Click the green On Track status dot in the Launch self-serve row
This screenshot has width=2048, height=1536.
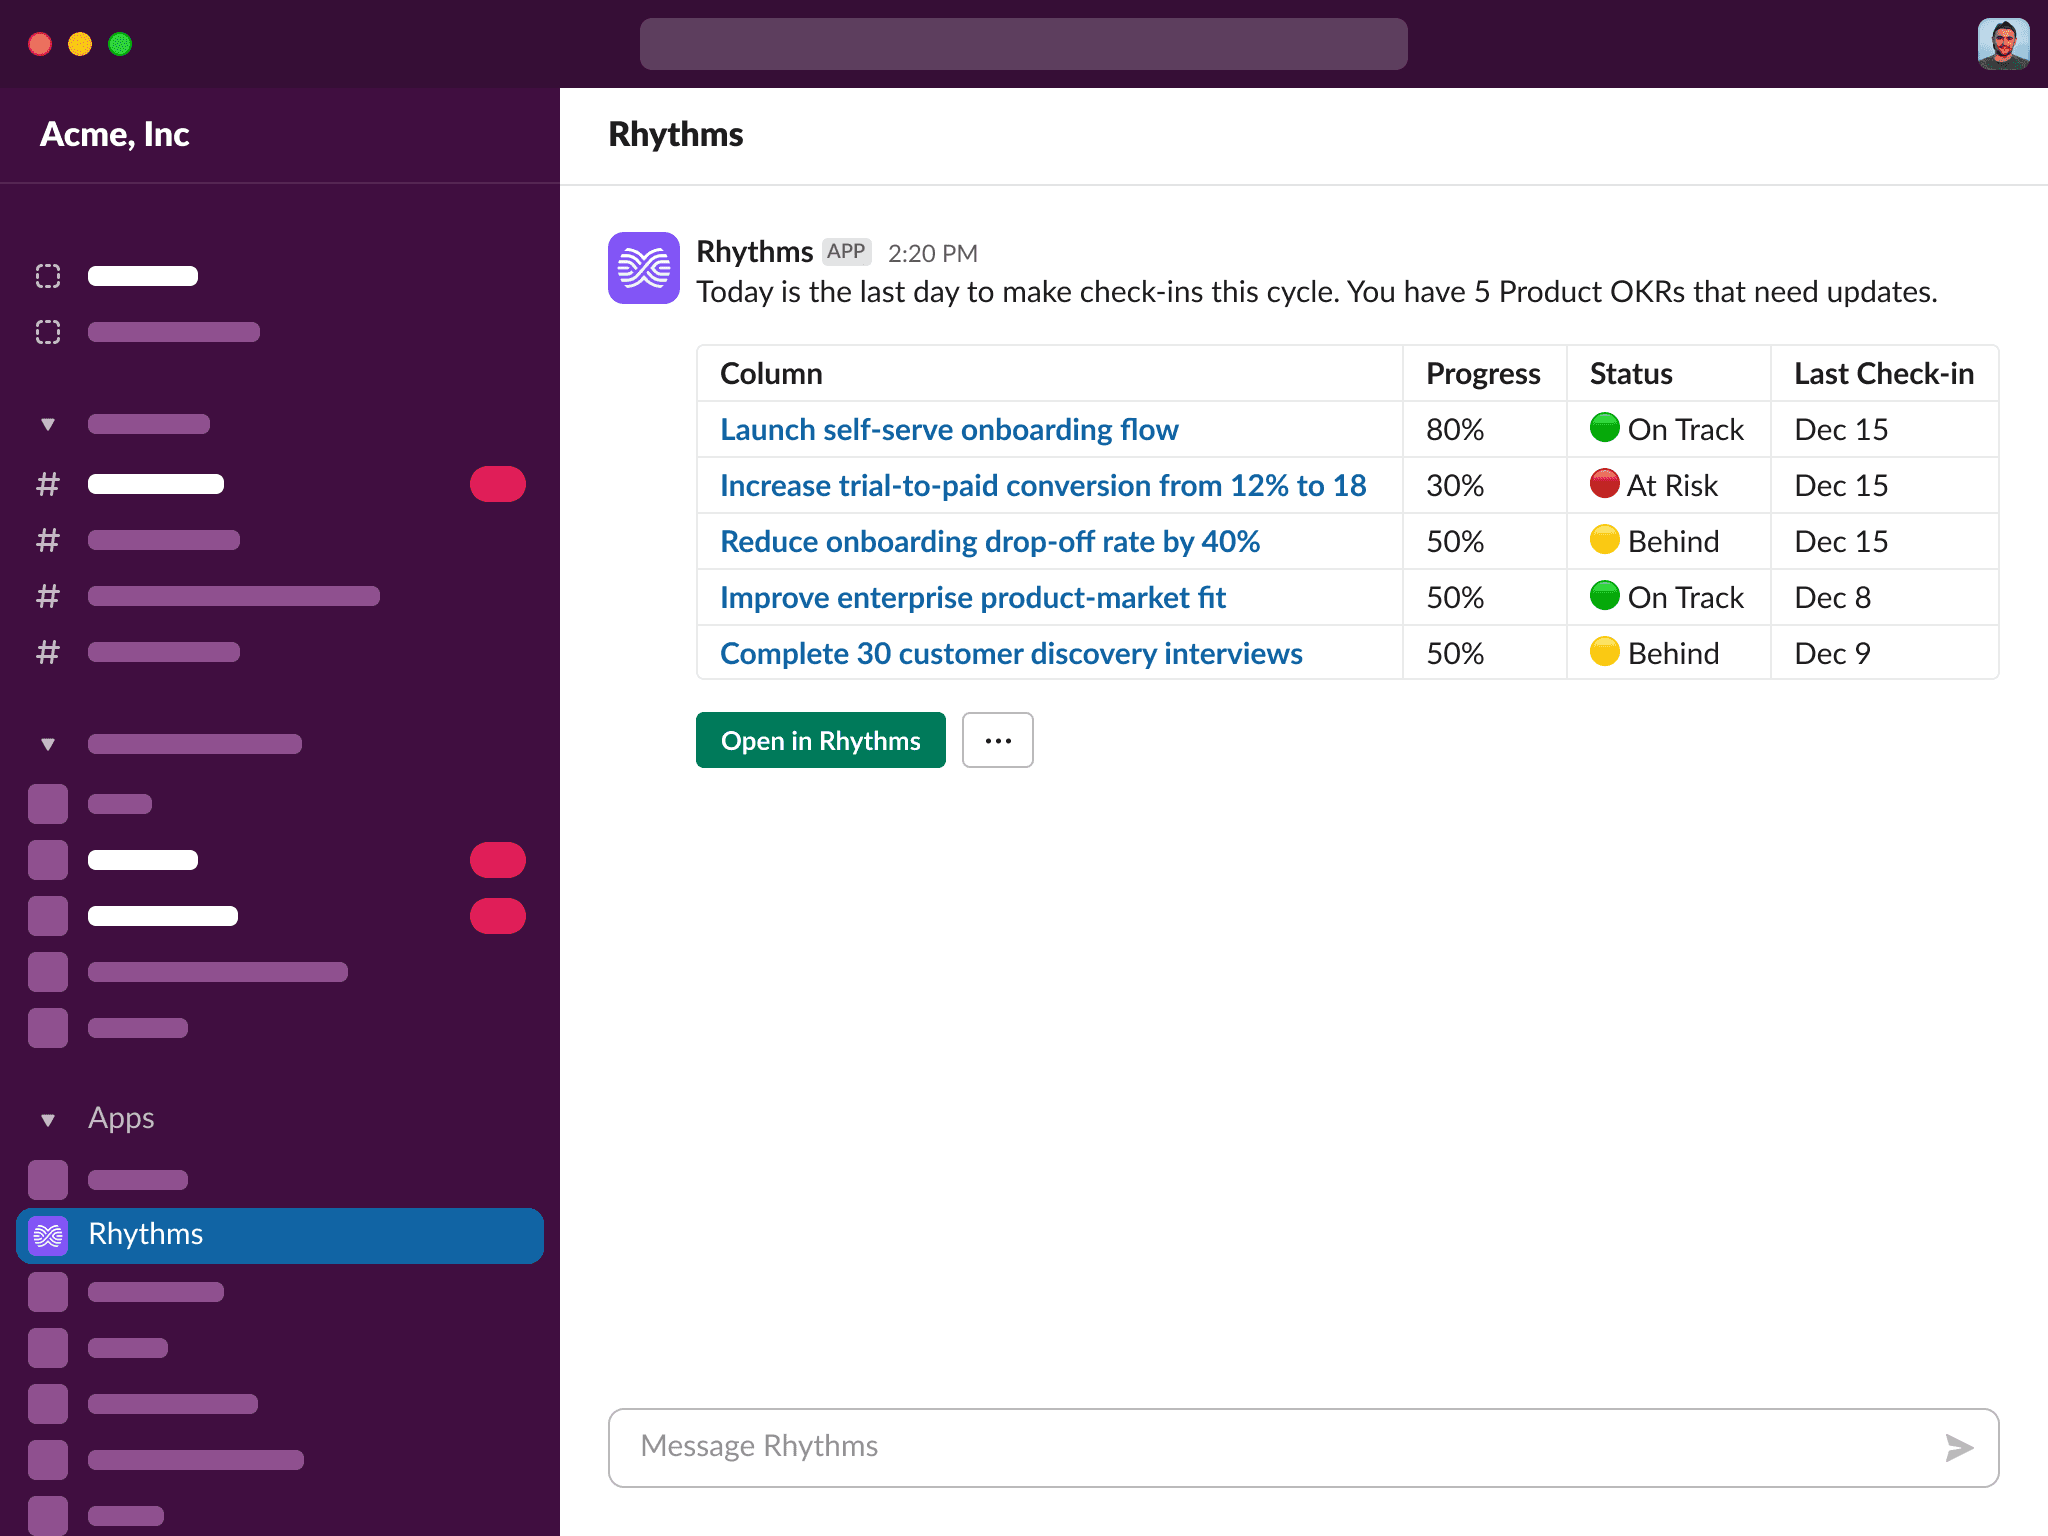tap(1604, 428)
